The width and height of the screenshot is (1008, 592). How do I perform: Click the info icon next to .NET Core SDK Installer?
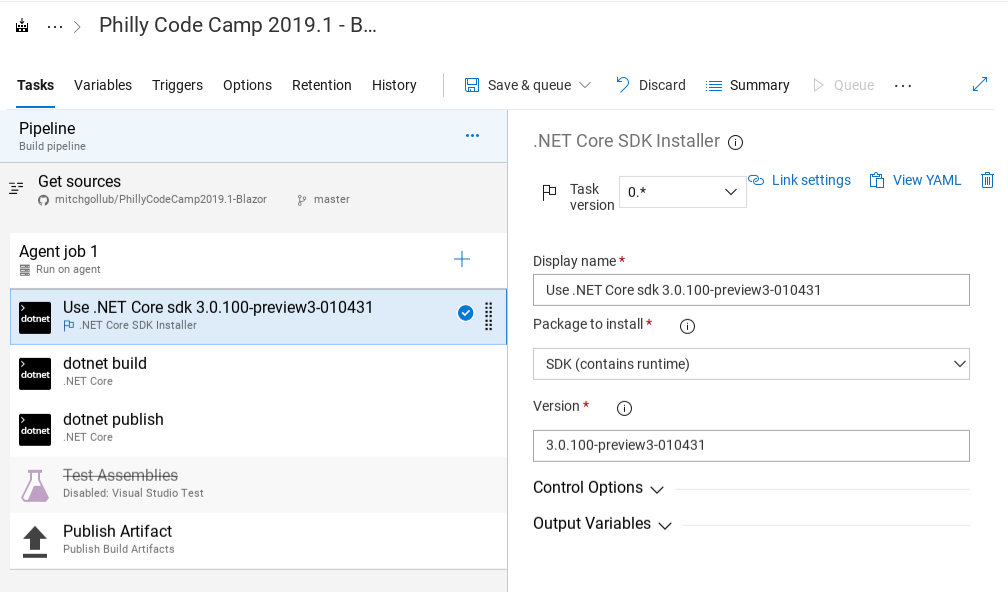[x=735, y=143]
